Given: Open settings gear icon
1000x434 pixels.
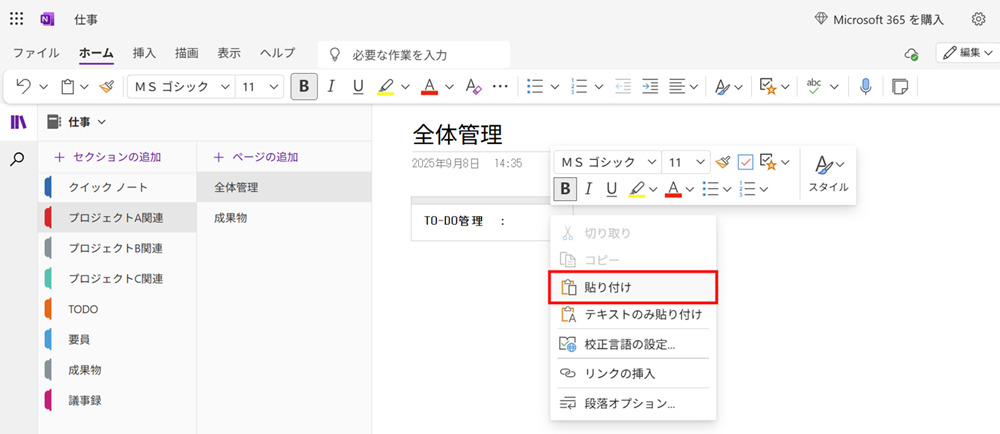Looking at the screenshot, I should pos(978,19).
